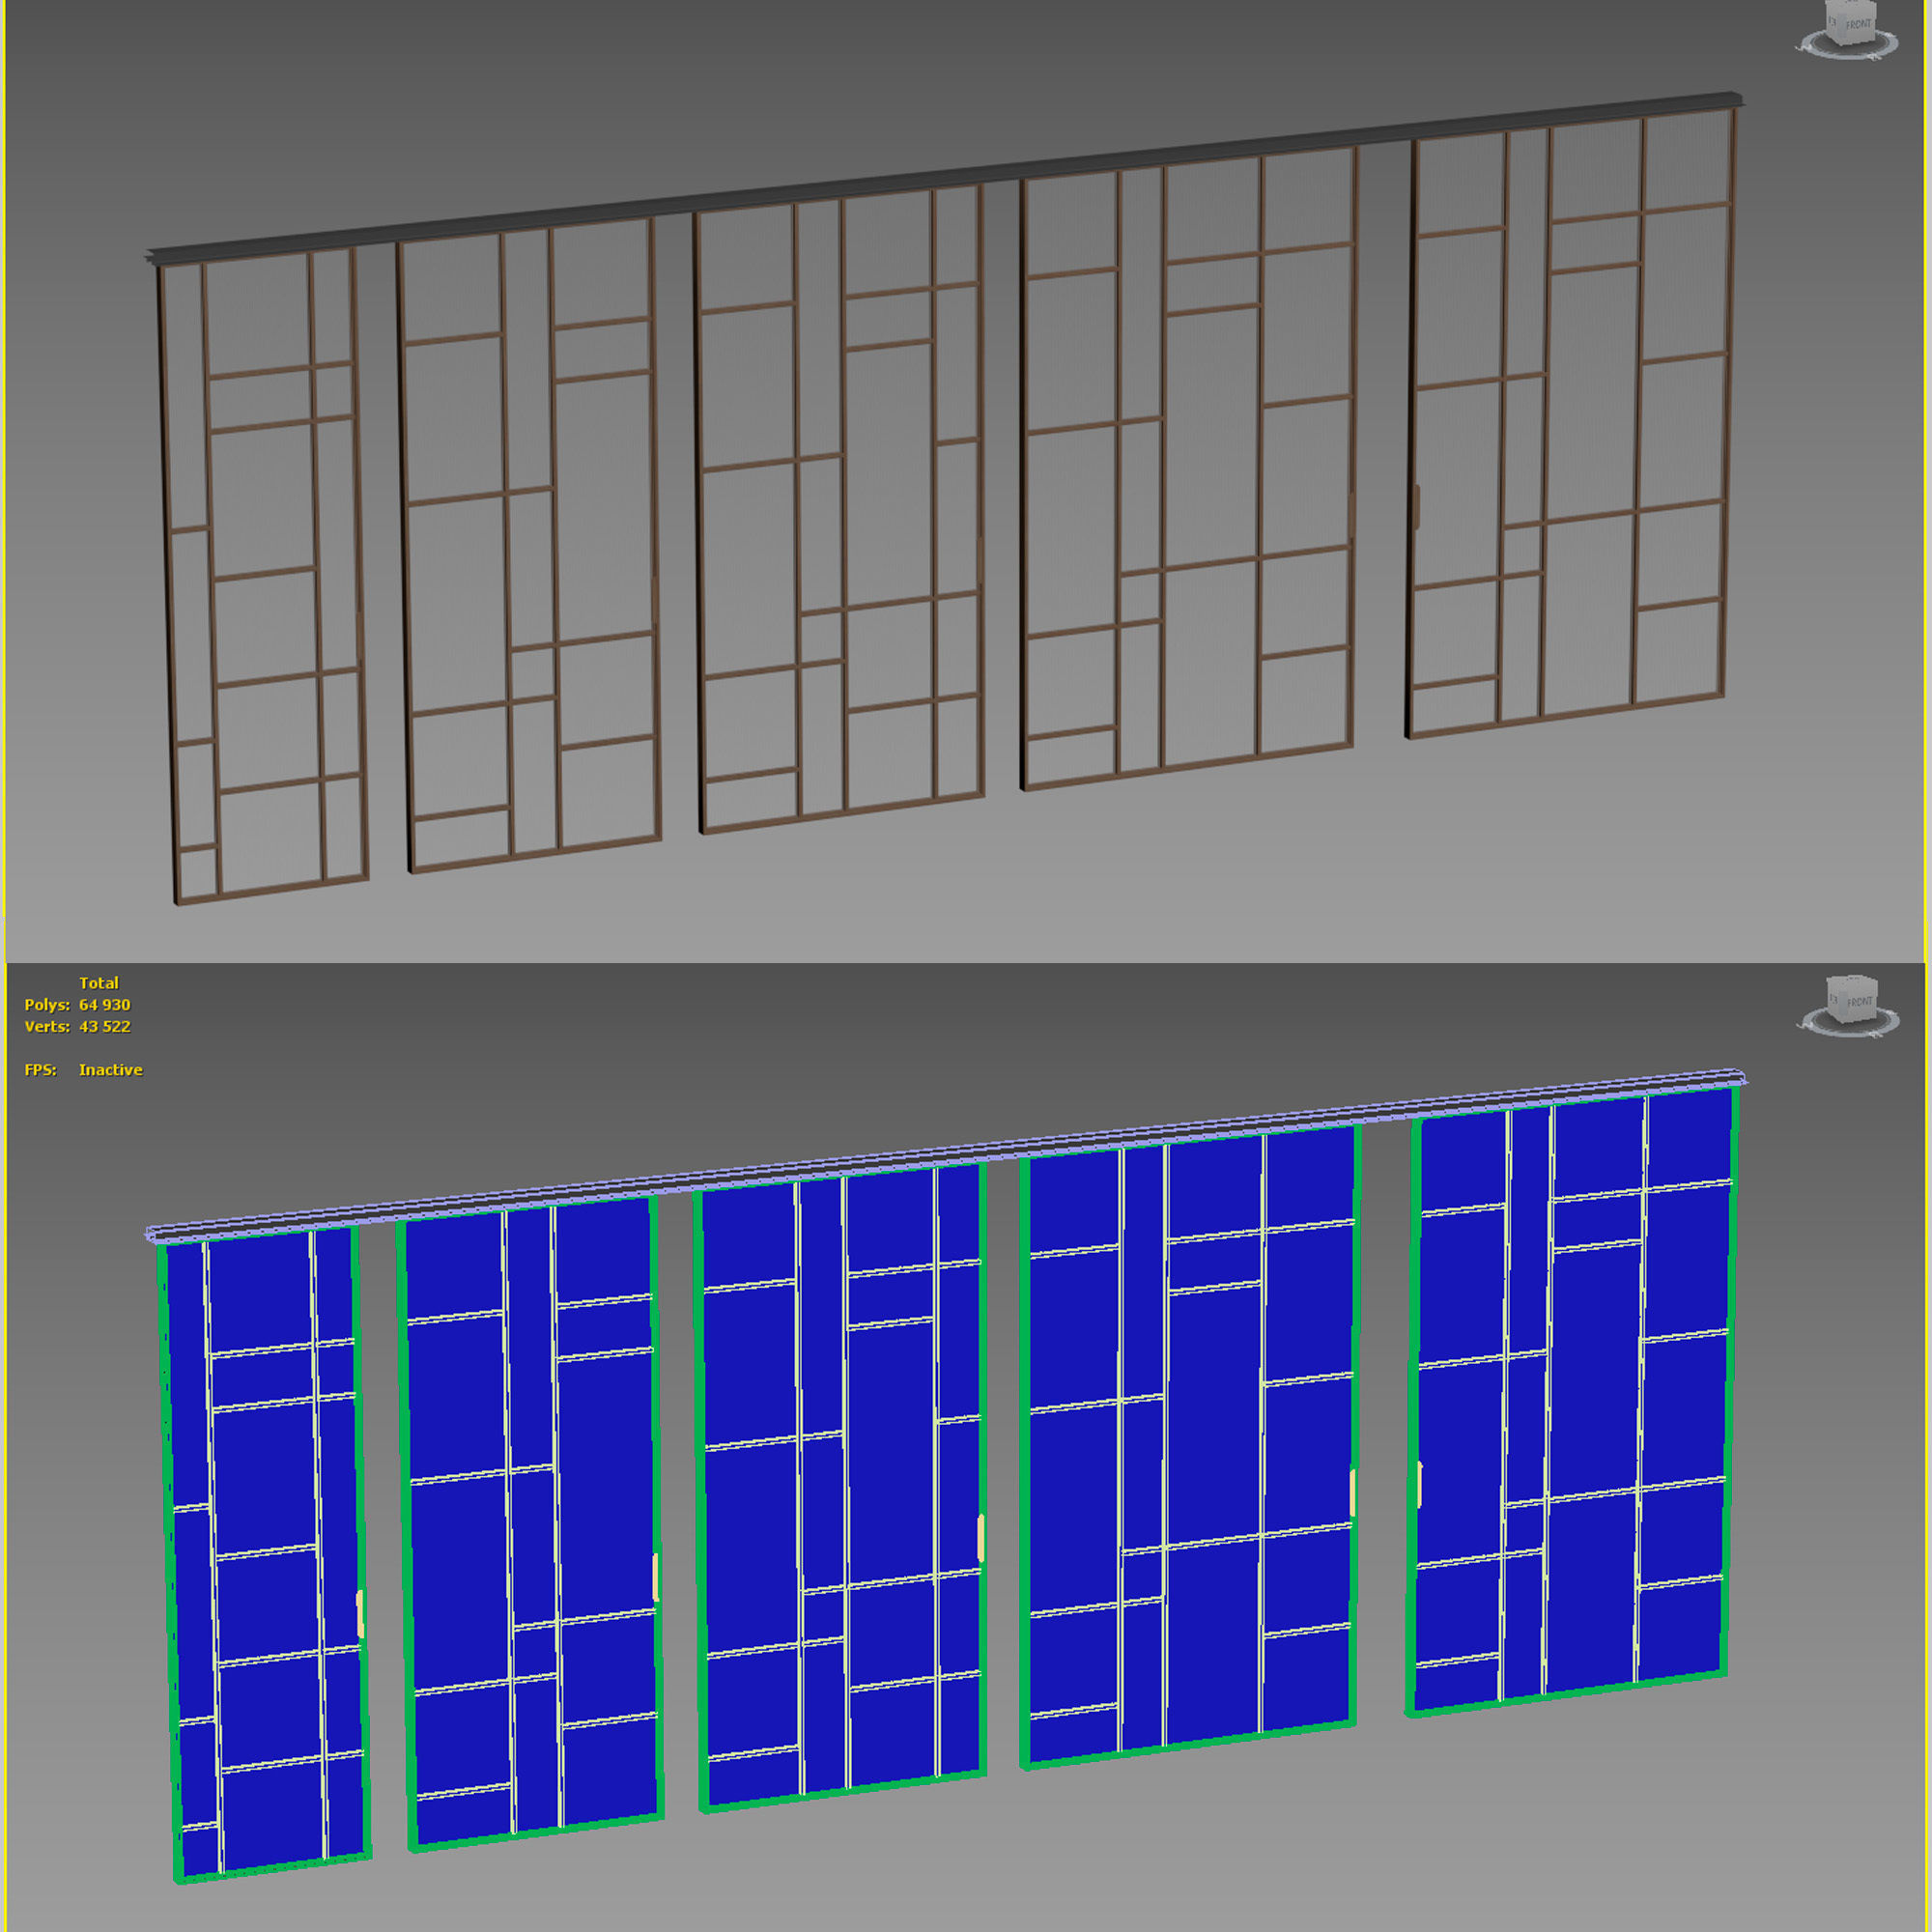Click the 'Polys: 64 930' statistic
This screenshot has height=1932, width=1932.
77,1005
